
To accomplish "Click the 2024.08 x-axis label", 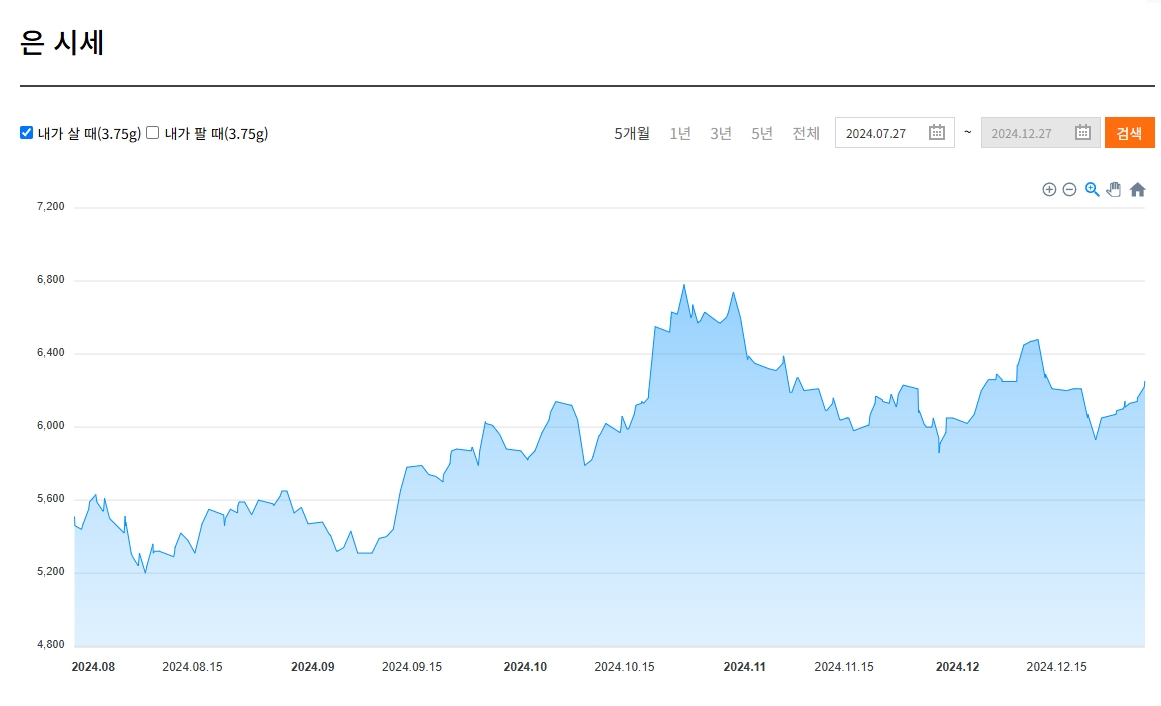I will click(x=93, y=667).
